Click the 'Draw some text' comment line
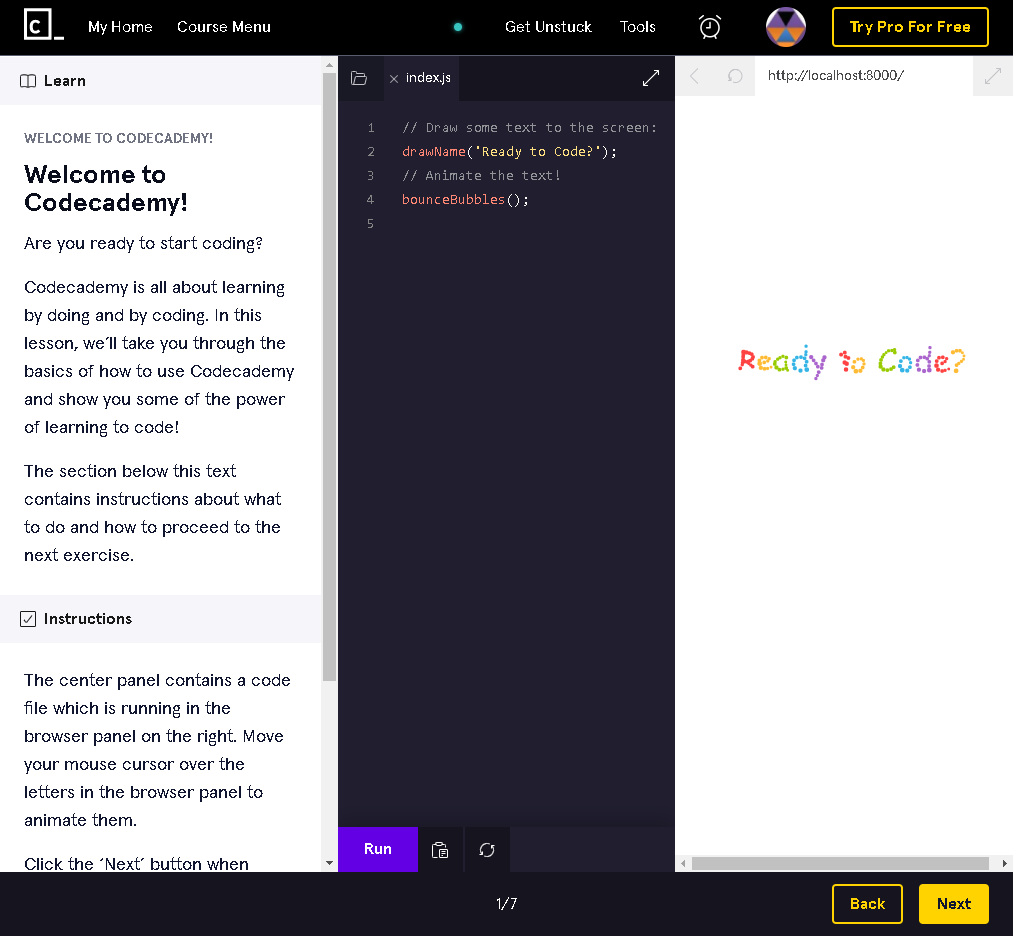 [x=529, y=128]
